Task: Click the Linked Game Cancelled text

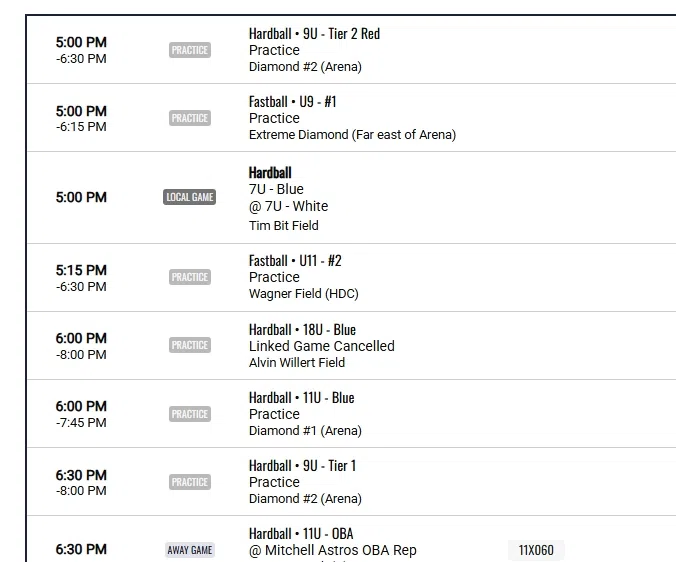Action: click(321, 346)
